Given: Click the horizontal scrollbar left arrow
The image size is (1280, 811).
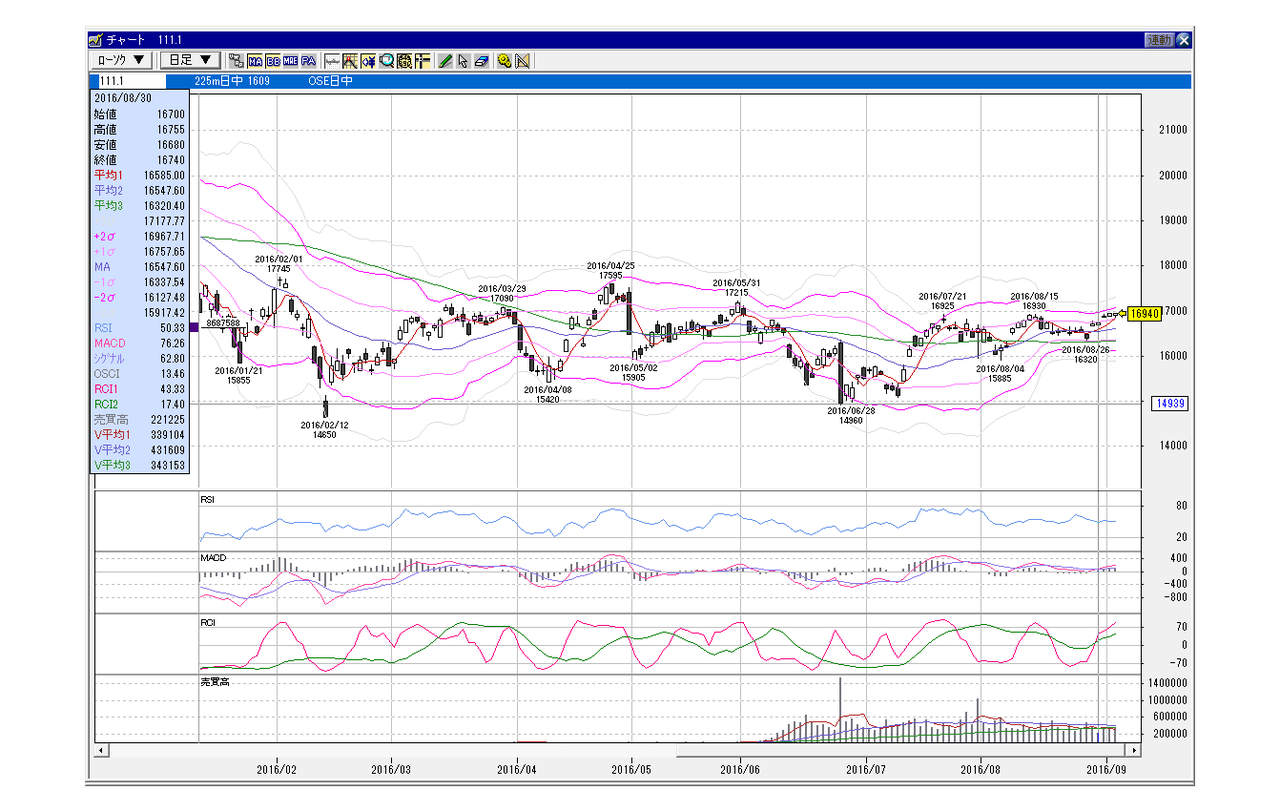Looking at the screenshot, I should [100, 749].
